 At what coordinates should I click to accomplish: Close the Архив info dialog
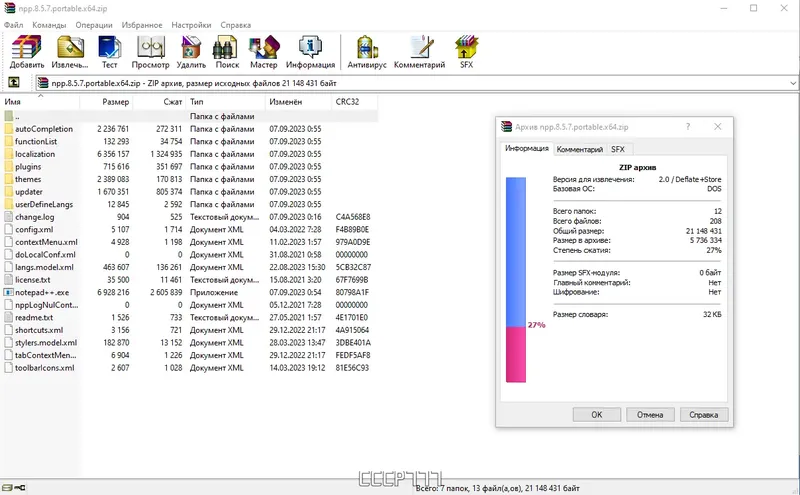coord(718,127)
